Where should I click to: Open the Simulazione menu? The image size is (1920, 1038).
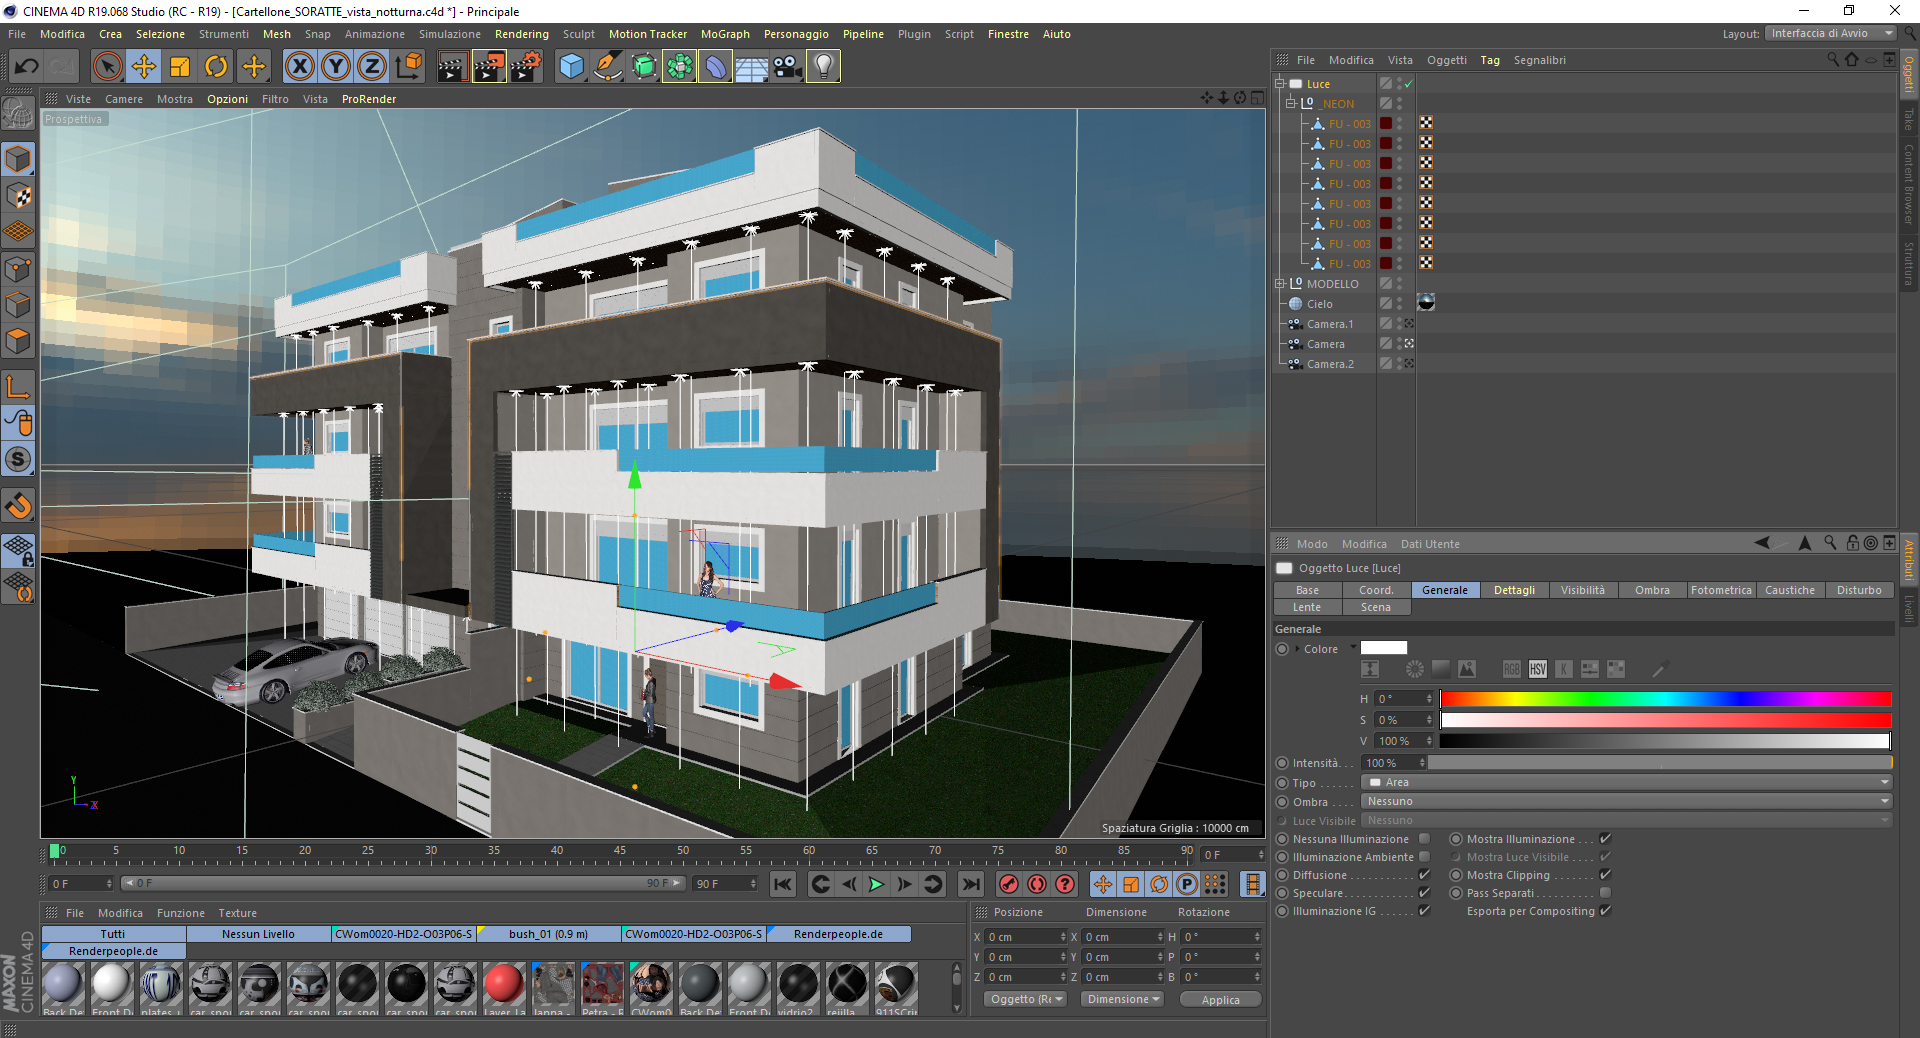(450, 34)
